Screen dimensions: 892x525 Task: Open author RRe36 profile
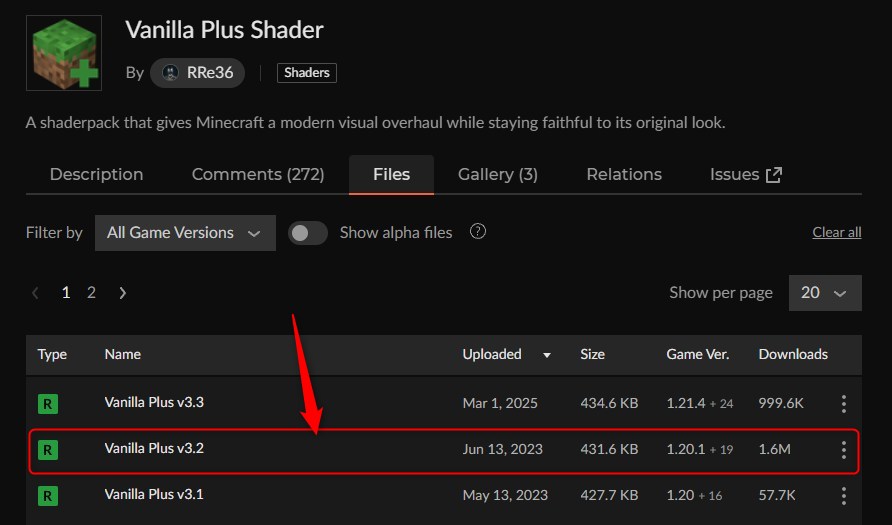[x=197, y=73]
